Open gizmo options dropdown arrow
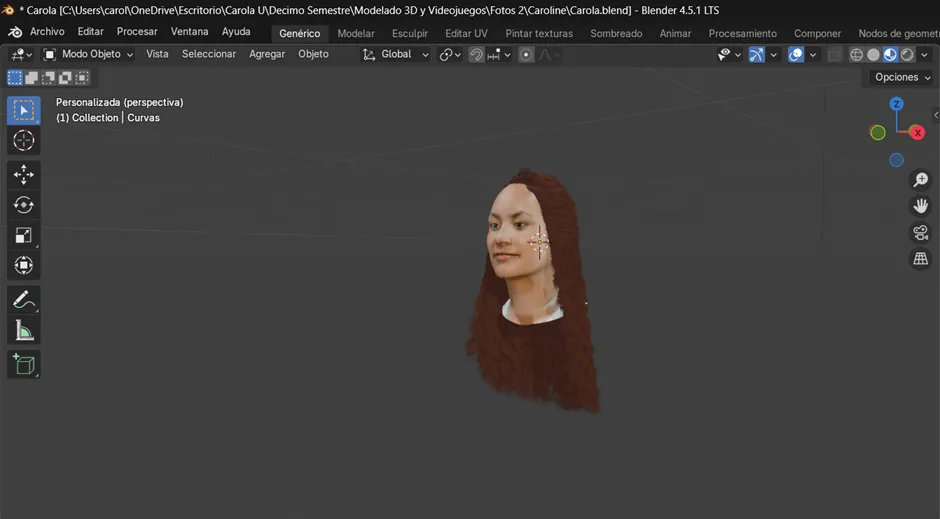 [773, 55]
